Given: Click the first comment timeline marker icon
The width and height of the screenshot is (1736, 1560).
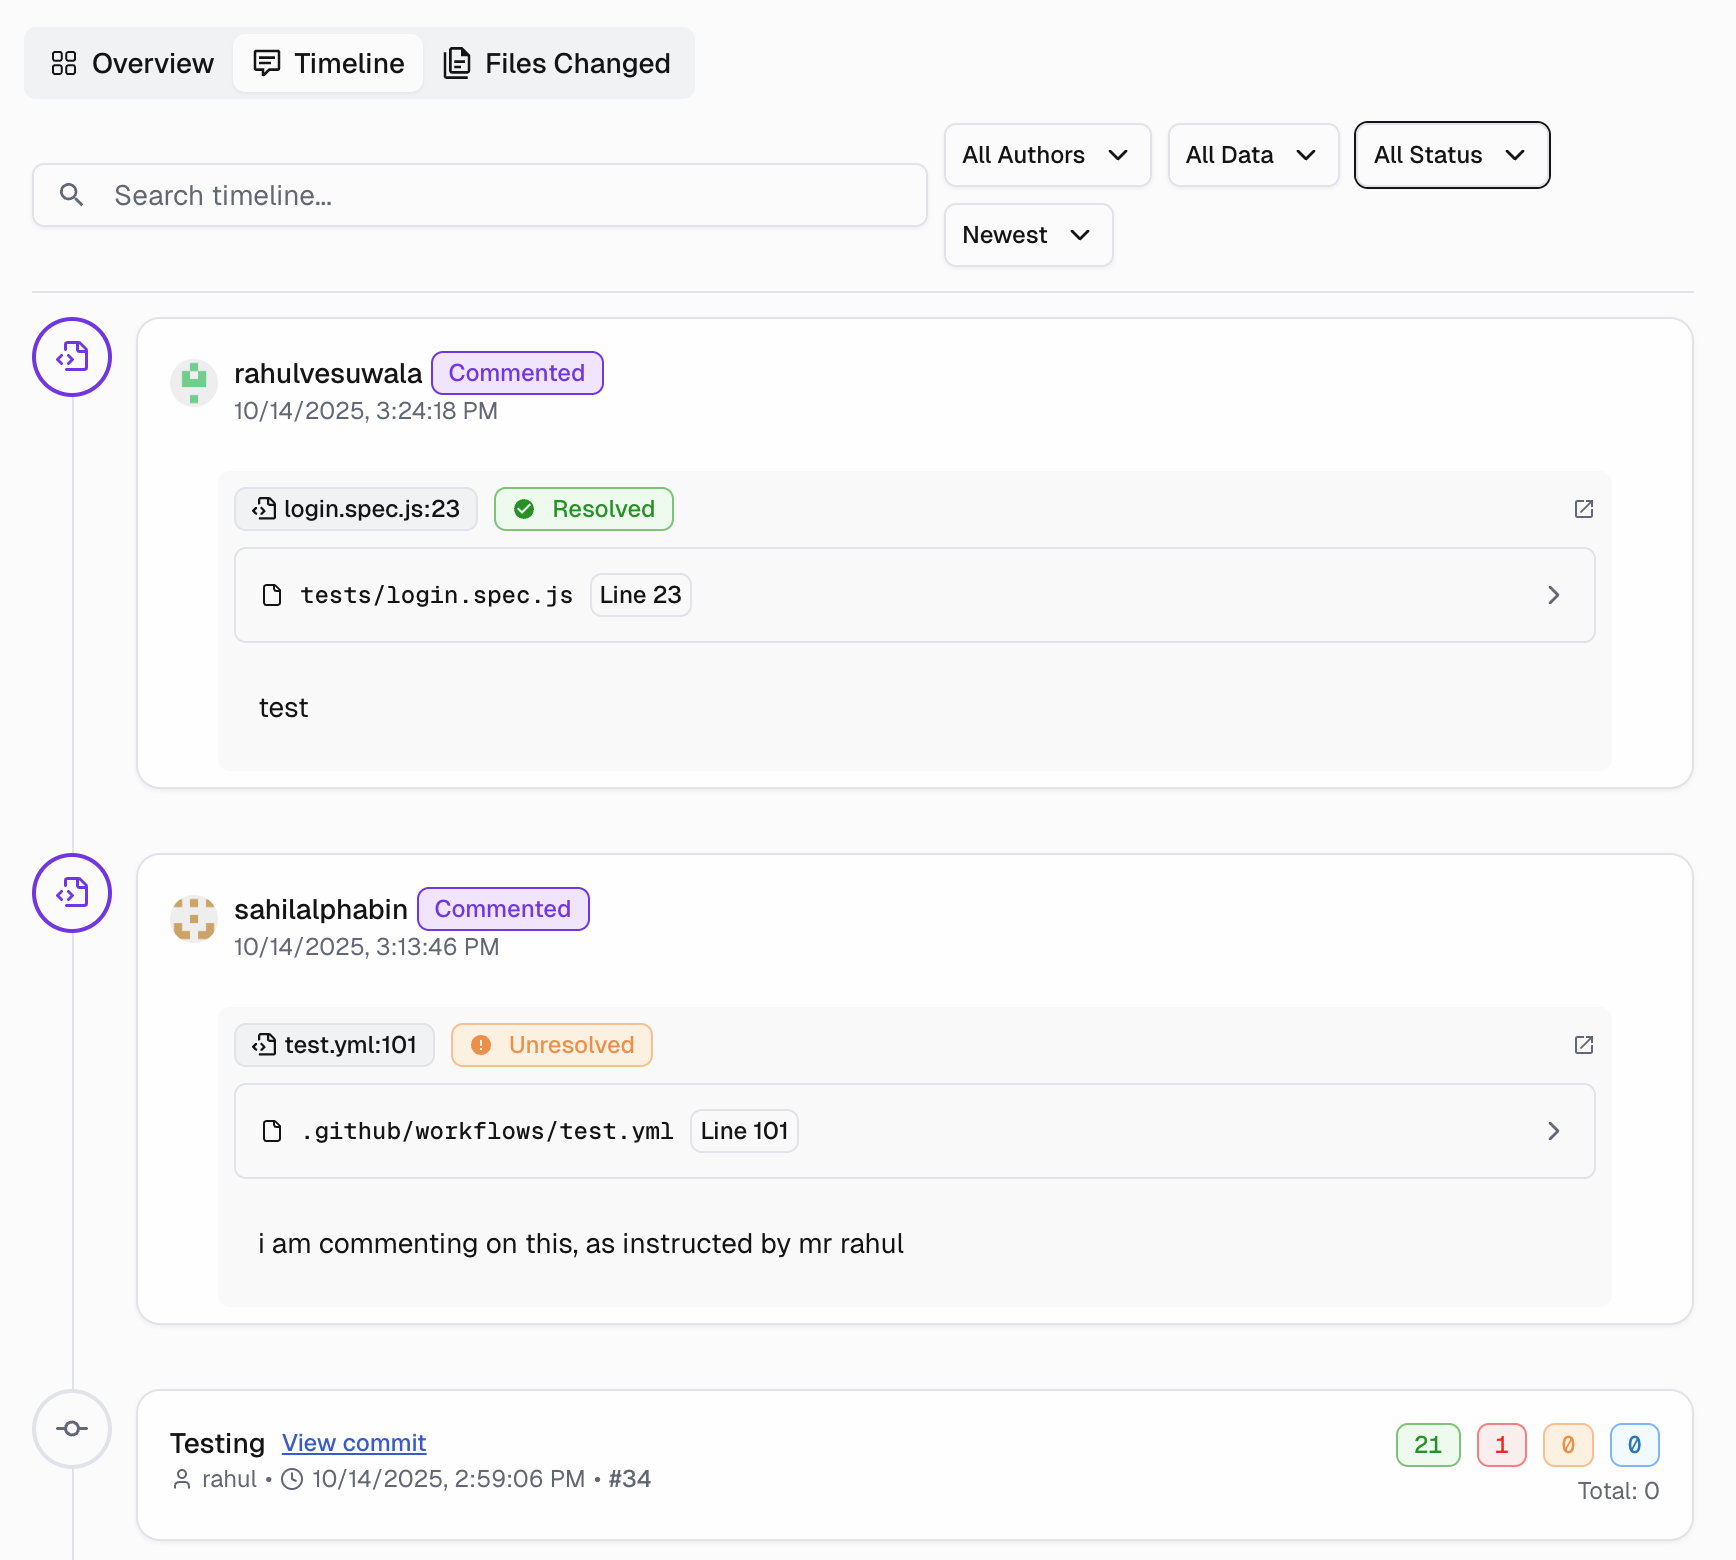Looking at the screenshot, I should [x=72, y=357].
